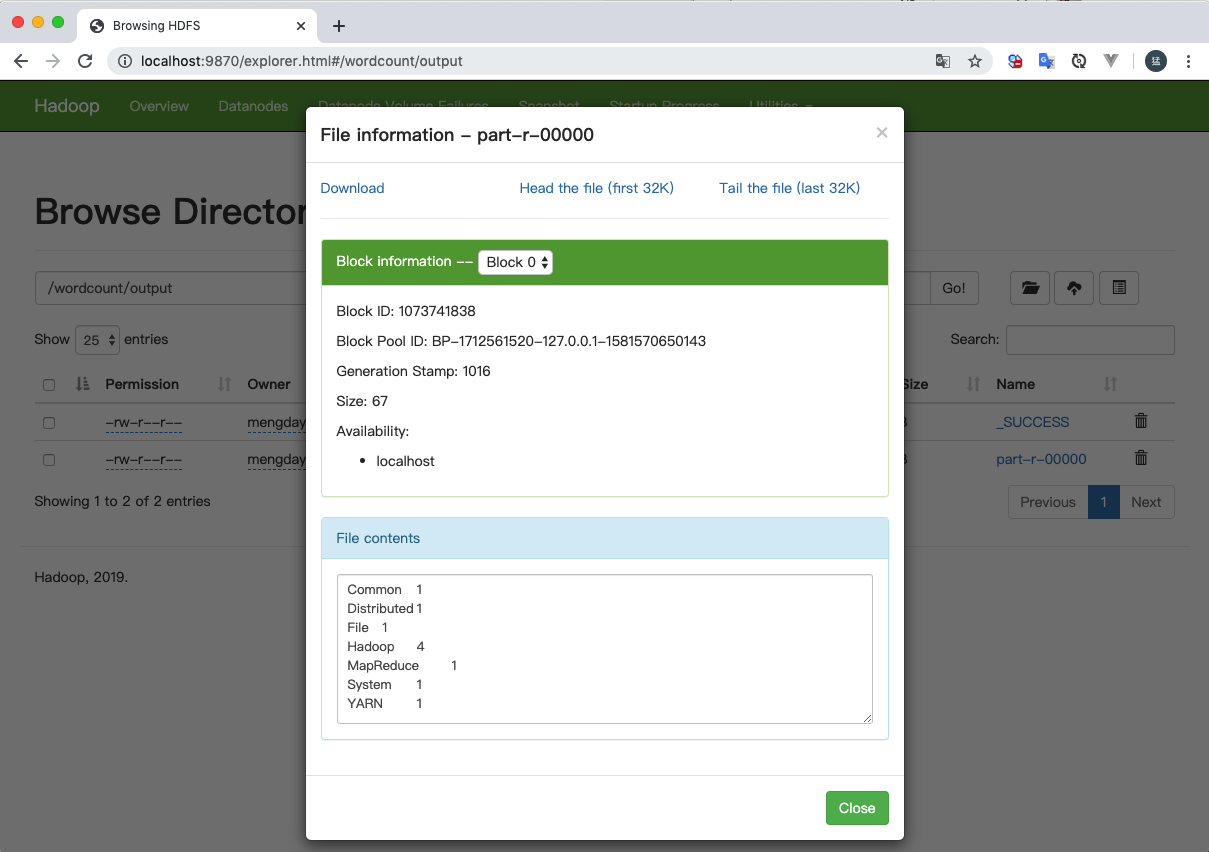Click the Download link

click(x=352, y=188)
